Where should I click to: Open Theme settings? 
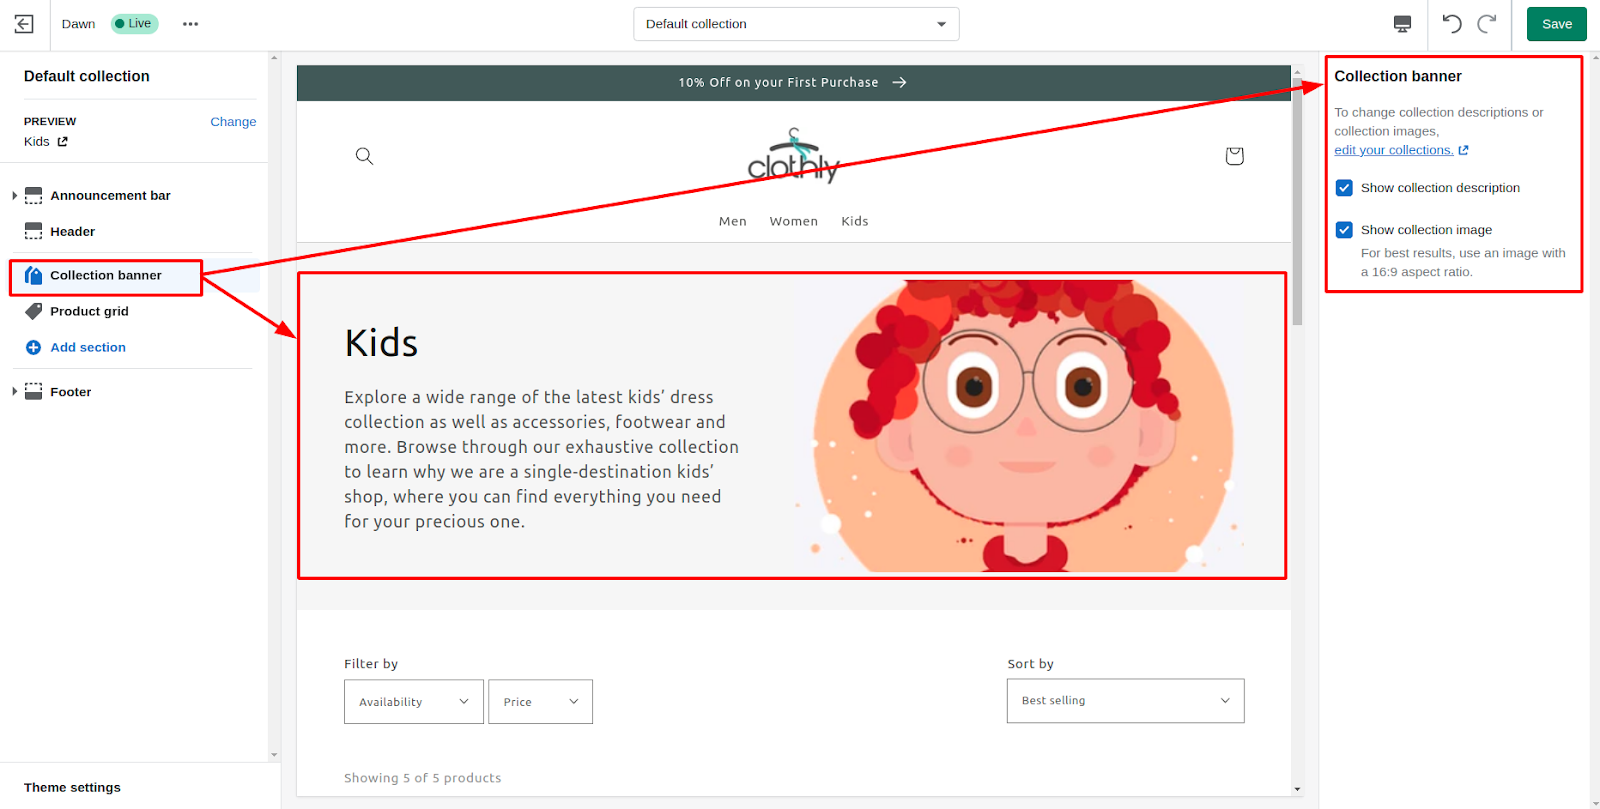tap(72, 787)
